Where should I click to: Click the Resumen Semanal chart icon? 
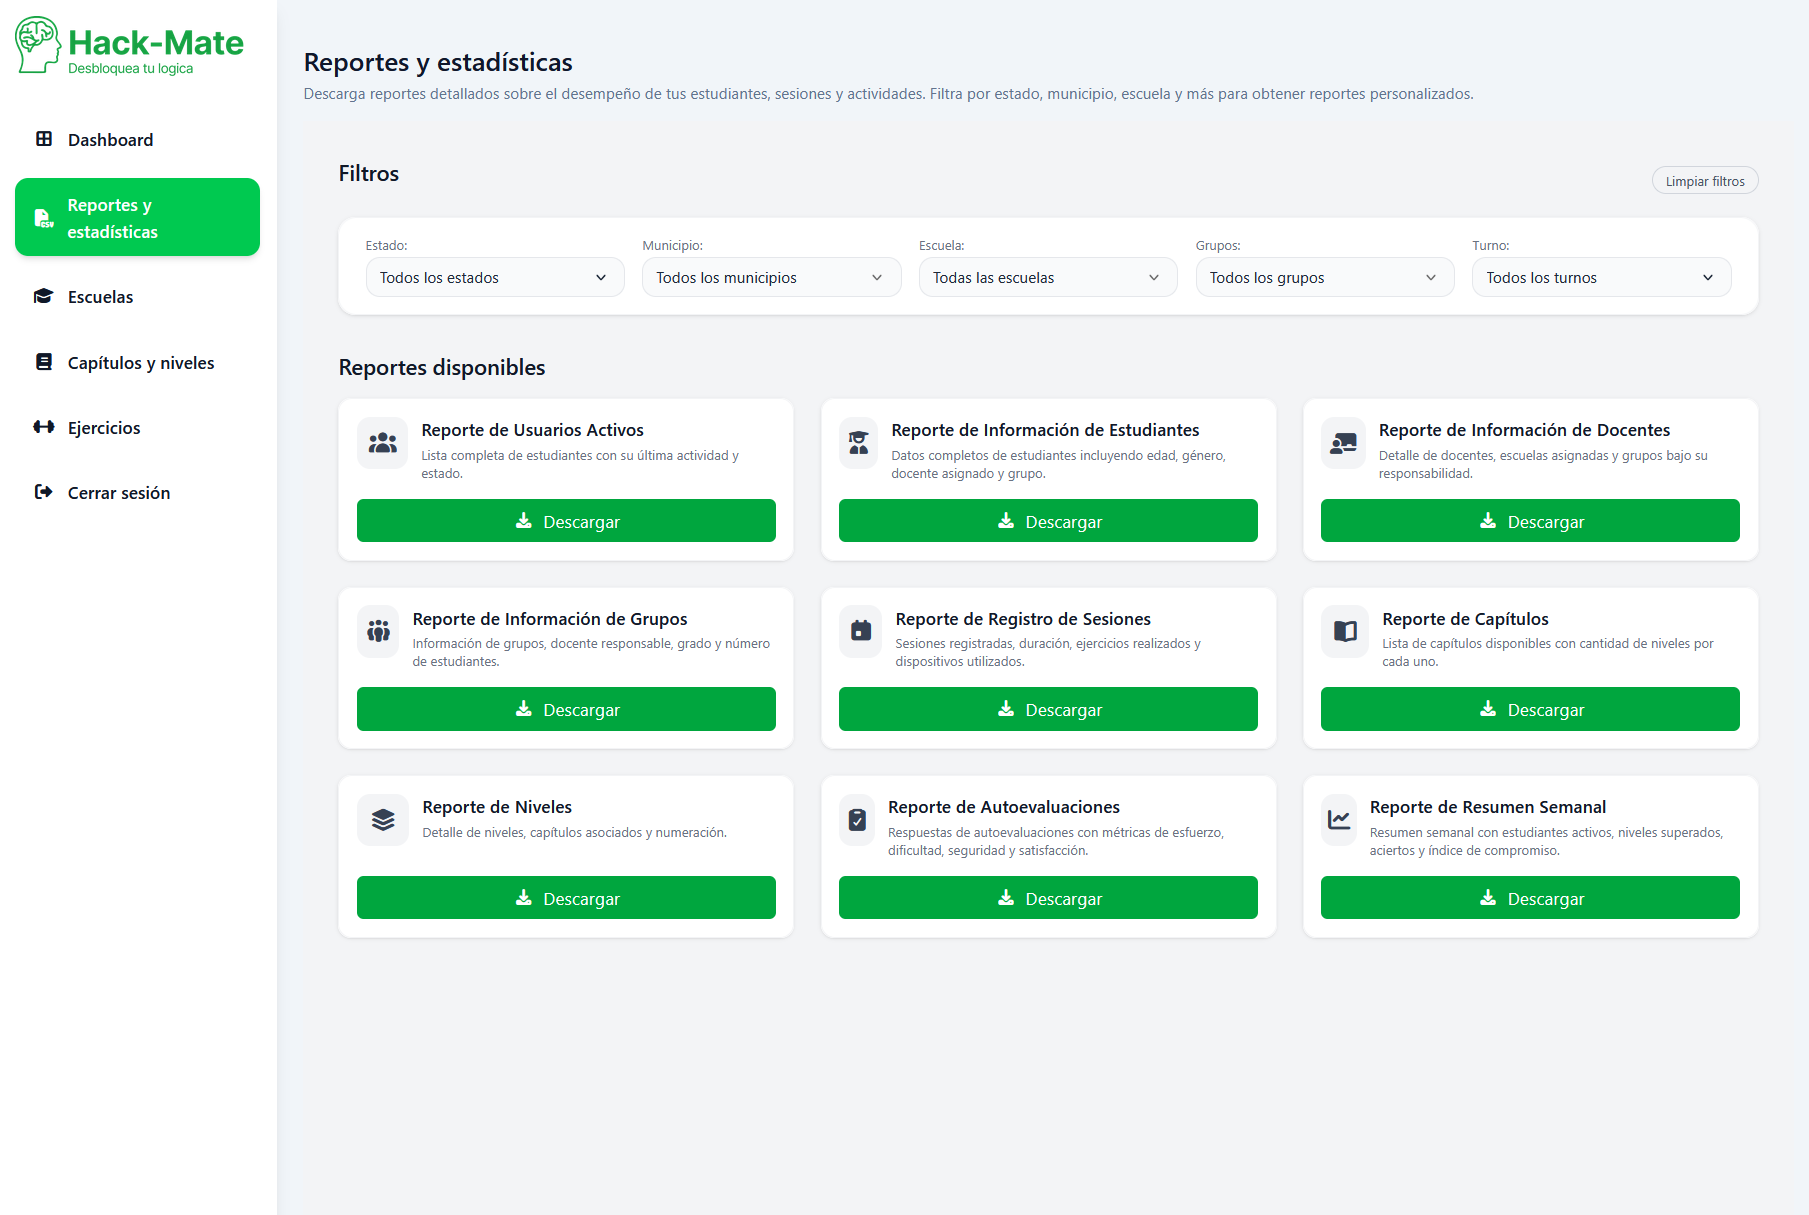pyautogui.click(x=1338, y=820)
